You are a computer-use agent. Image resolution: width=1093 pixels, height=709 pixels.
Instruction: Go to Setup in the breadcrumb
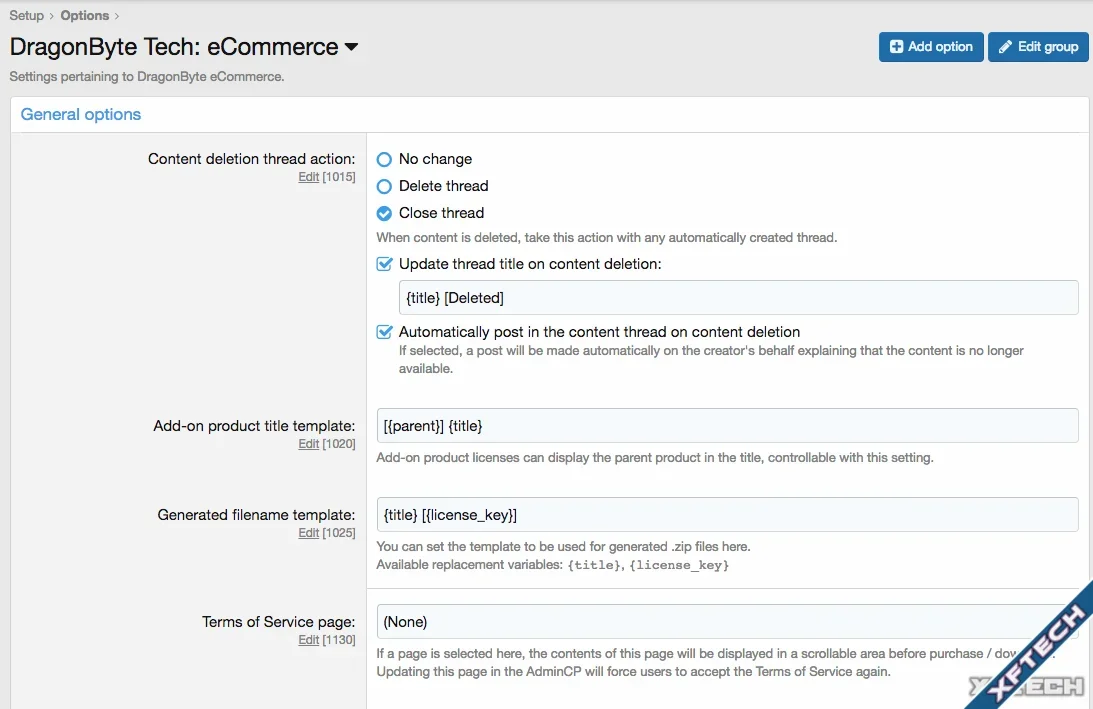tap(26, 15)
